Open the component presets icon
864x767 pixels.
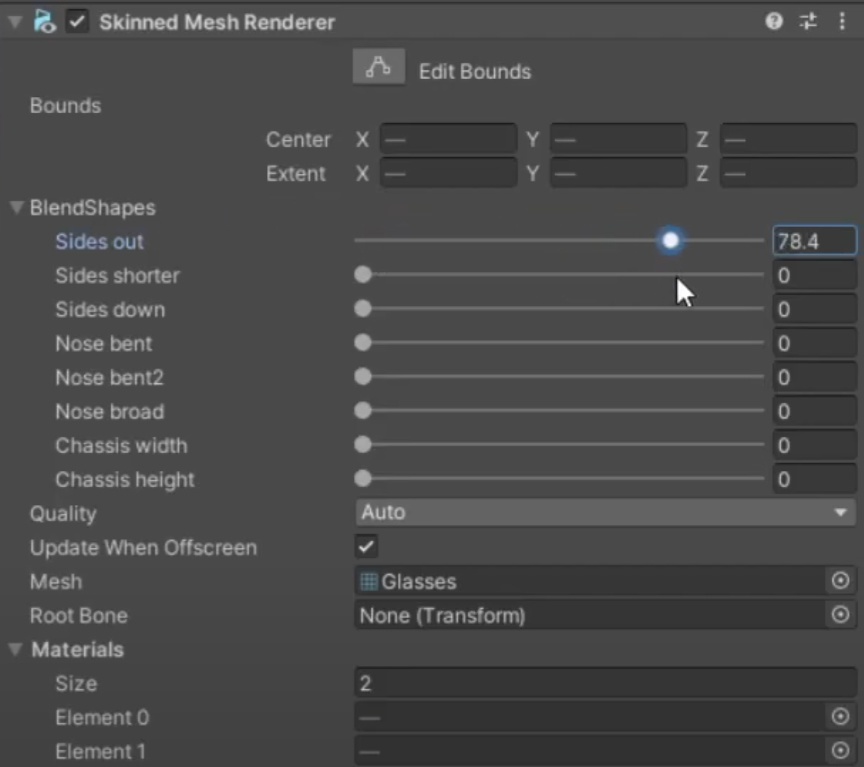(x=808, y=21)
